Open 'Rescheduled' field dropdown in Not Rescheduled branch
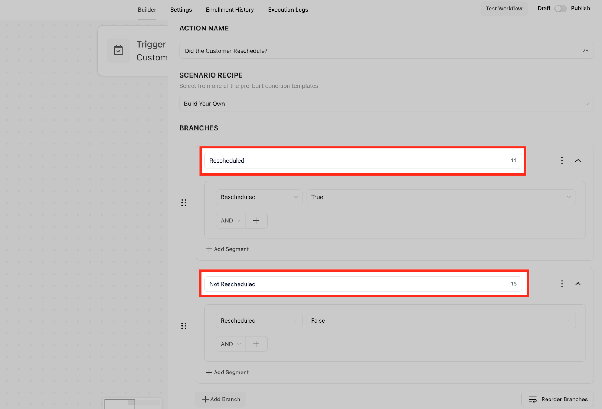 coord(259,321)
